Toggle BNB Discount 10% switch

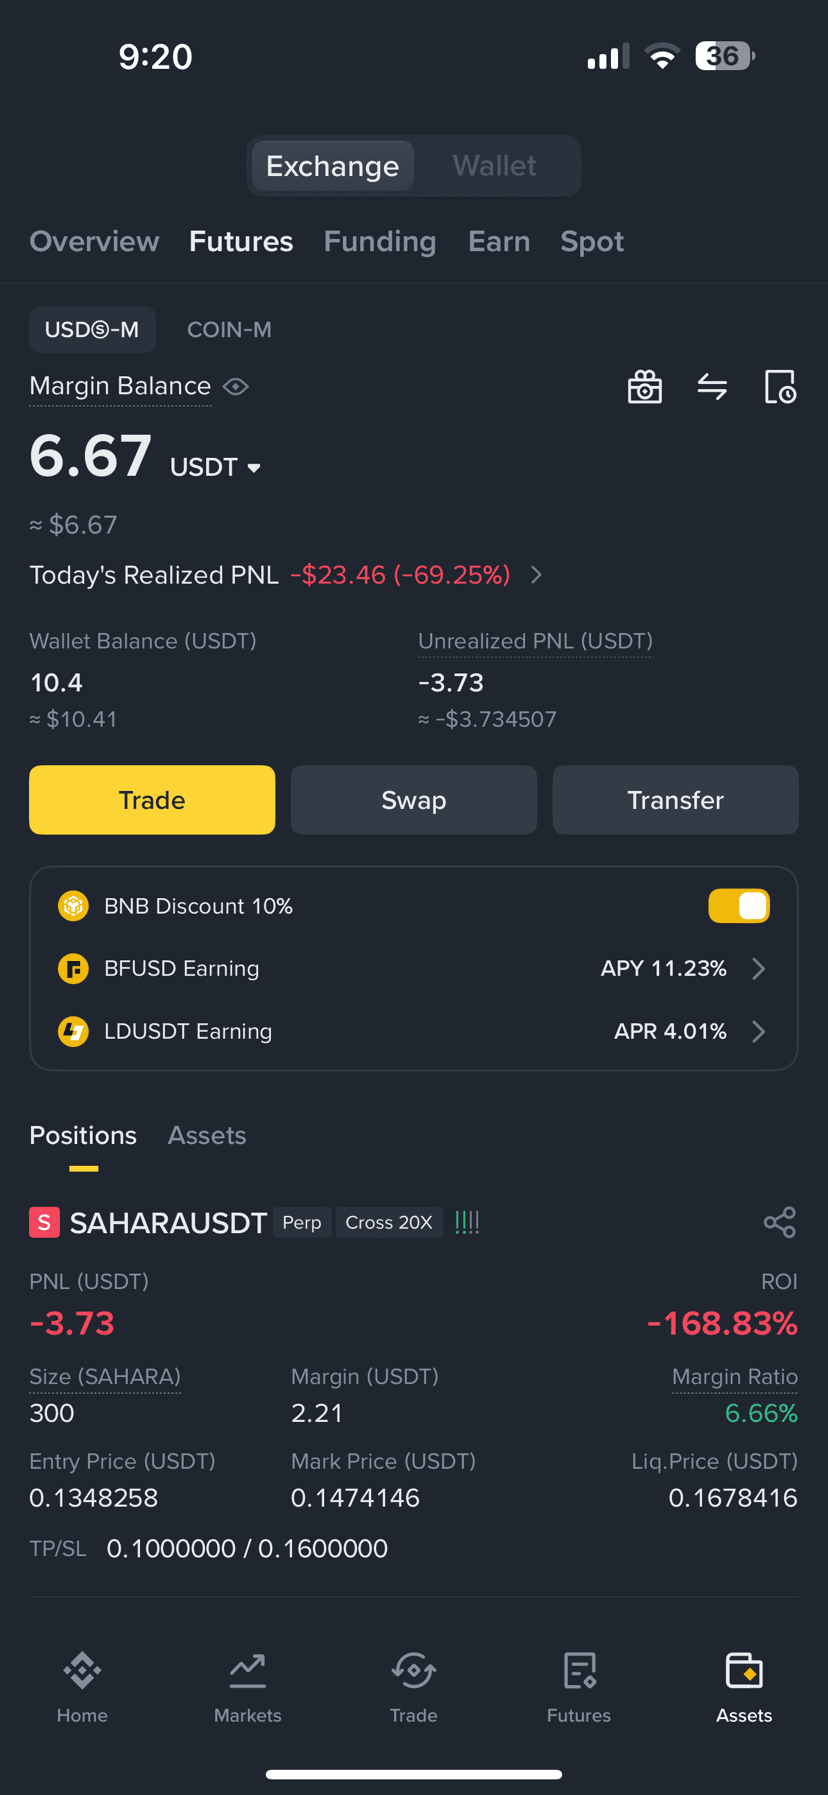[x=739, y=906]
